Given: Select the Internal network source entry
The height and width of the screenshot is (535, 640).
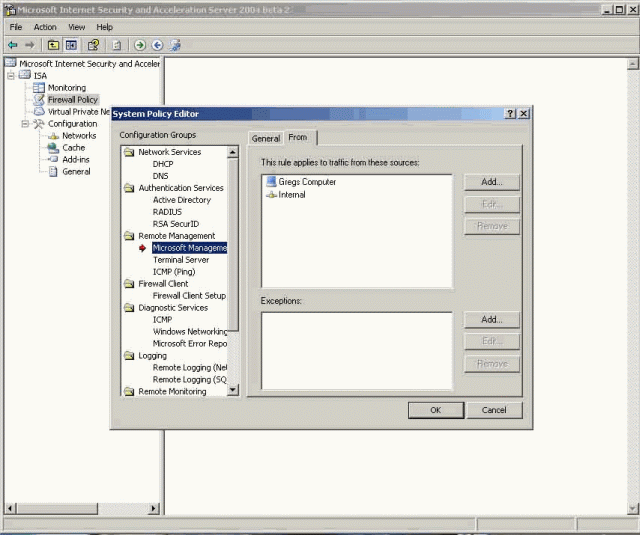Looking at the screenshot, I should coord(292,195).
